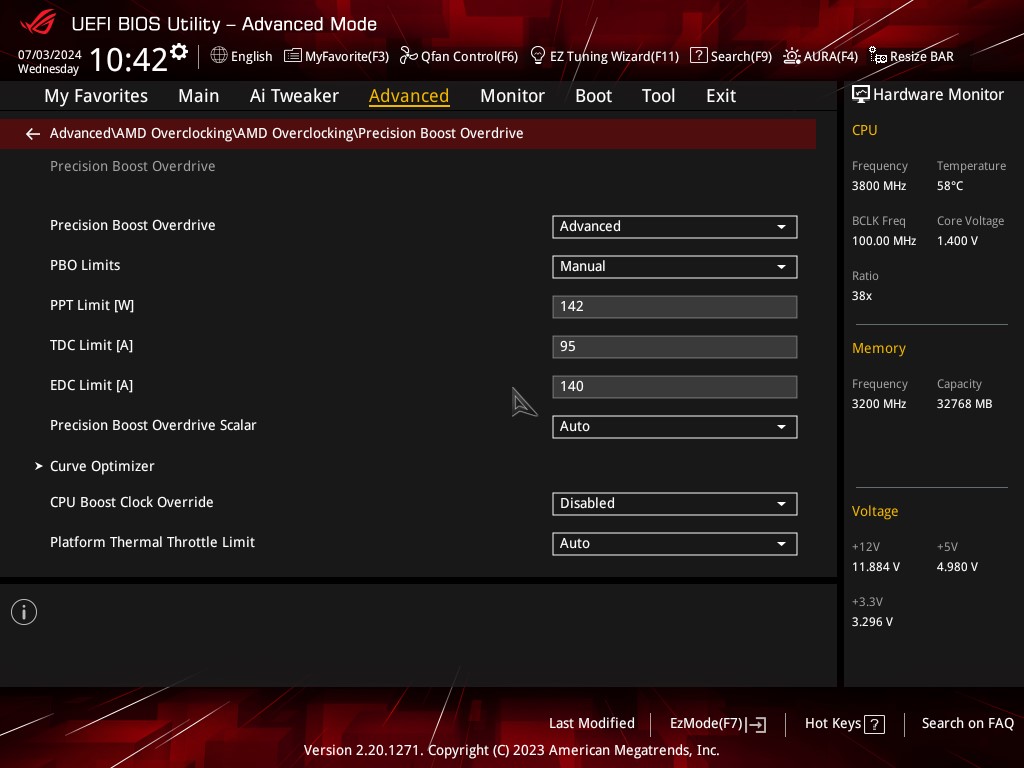Select English language option
Screen dimensions: 1024x768
tap(251, 56)
